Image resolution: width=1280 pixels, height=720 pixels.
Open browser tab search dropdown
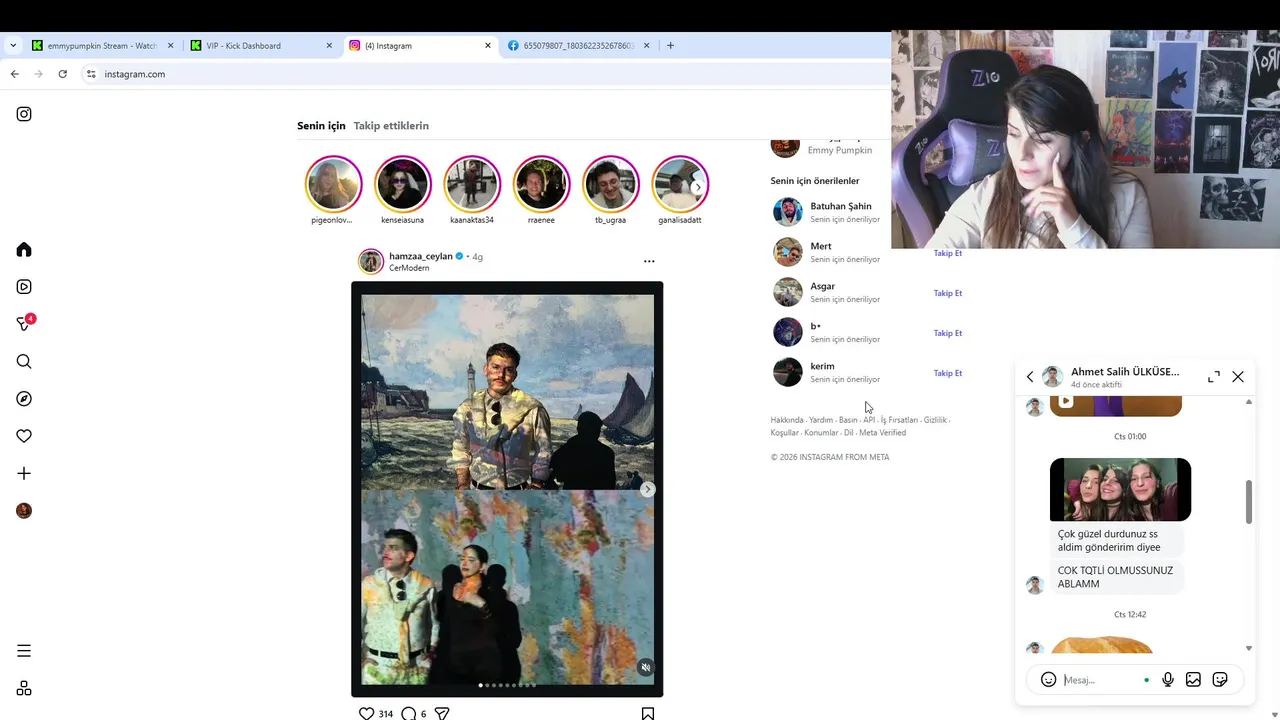pyautogui.click(x=13, y=46)
